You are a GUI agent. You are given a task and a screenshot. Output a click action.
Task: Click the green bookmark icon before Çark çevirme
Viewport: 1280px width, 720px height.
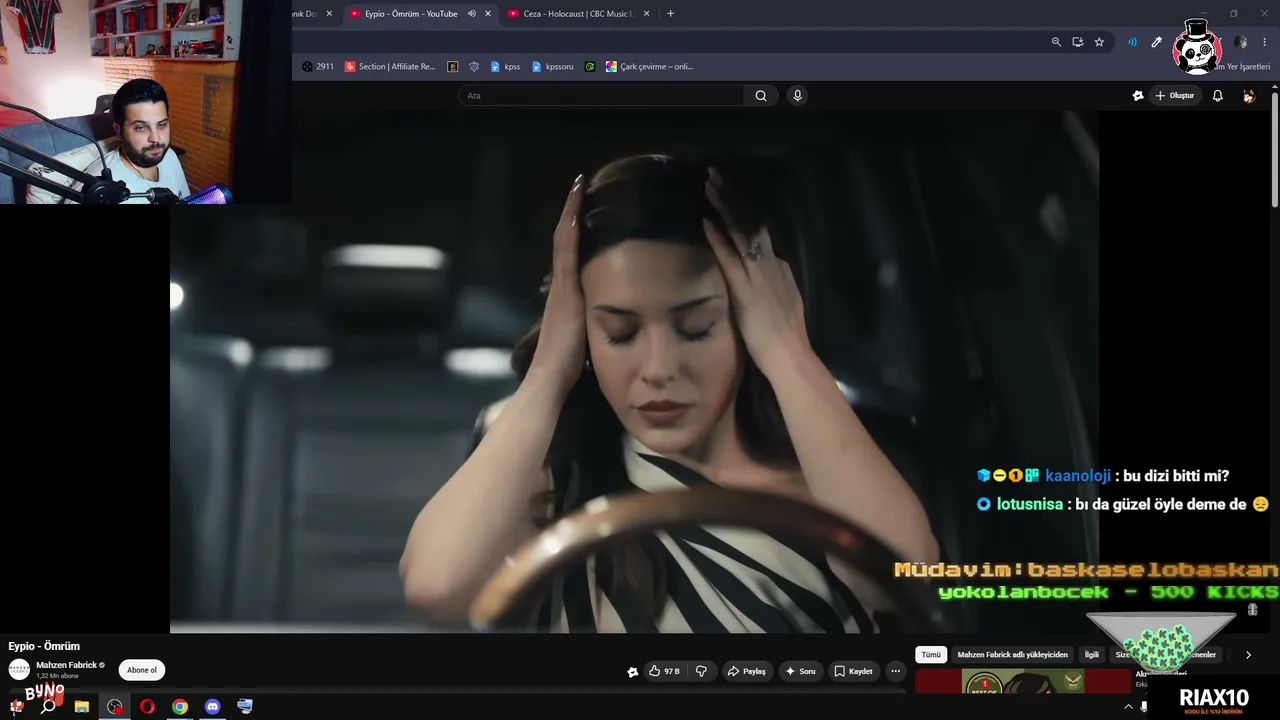pyautogui.click(x=590, y=67)
